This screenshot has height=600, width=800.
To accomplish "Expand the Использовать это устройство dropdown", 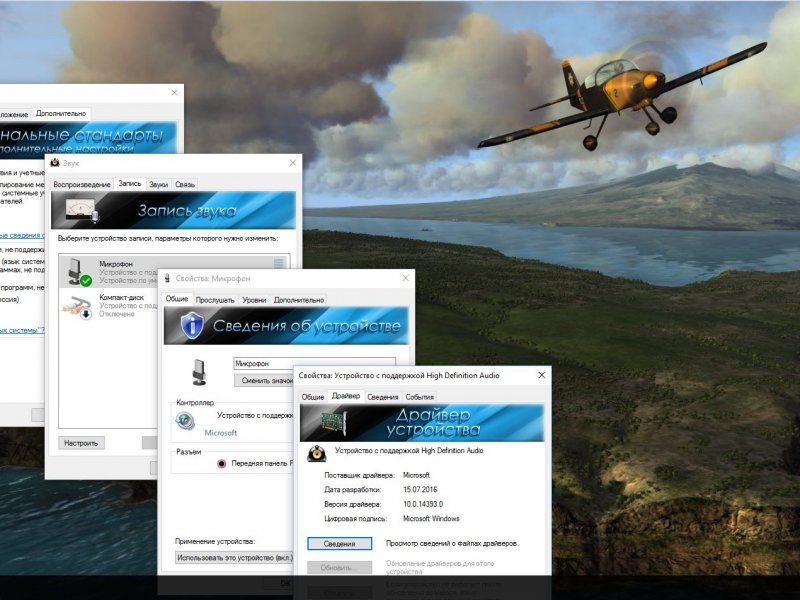I will [234, 558].
